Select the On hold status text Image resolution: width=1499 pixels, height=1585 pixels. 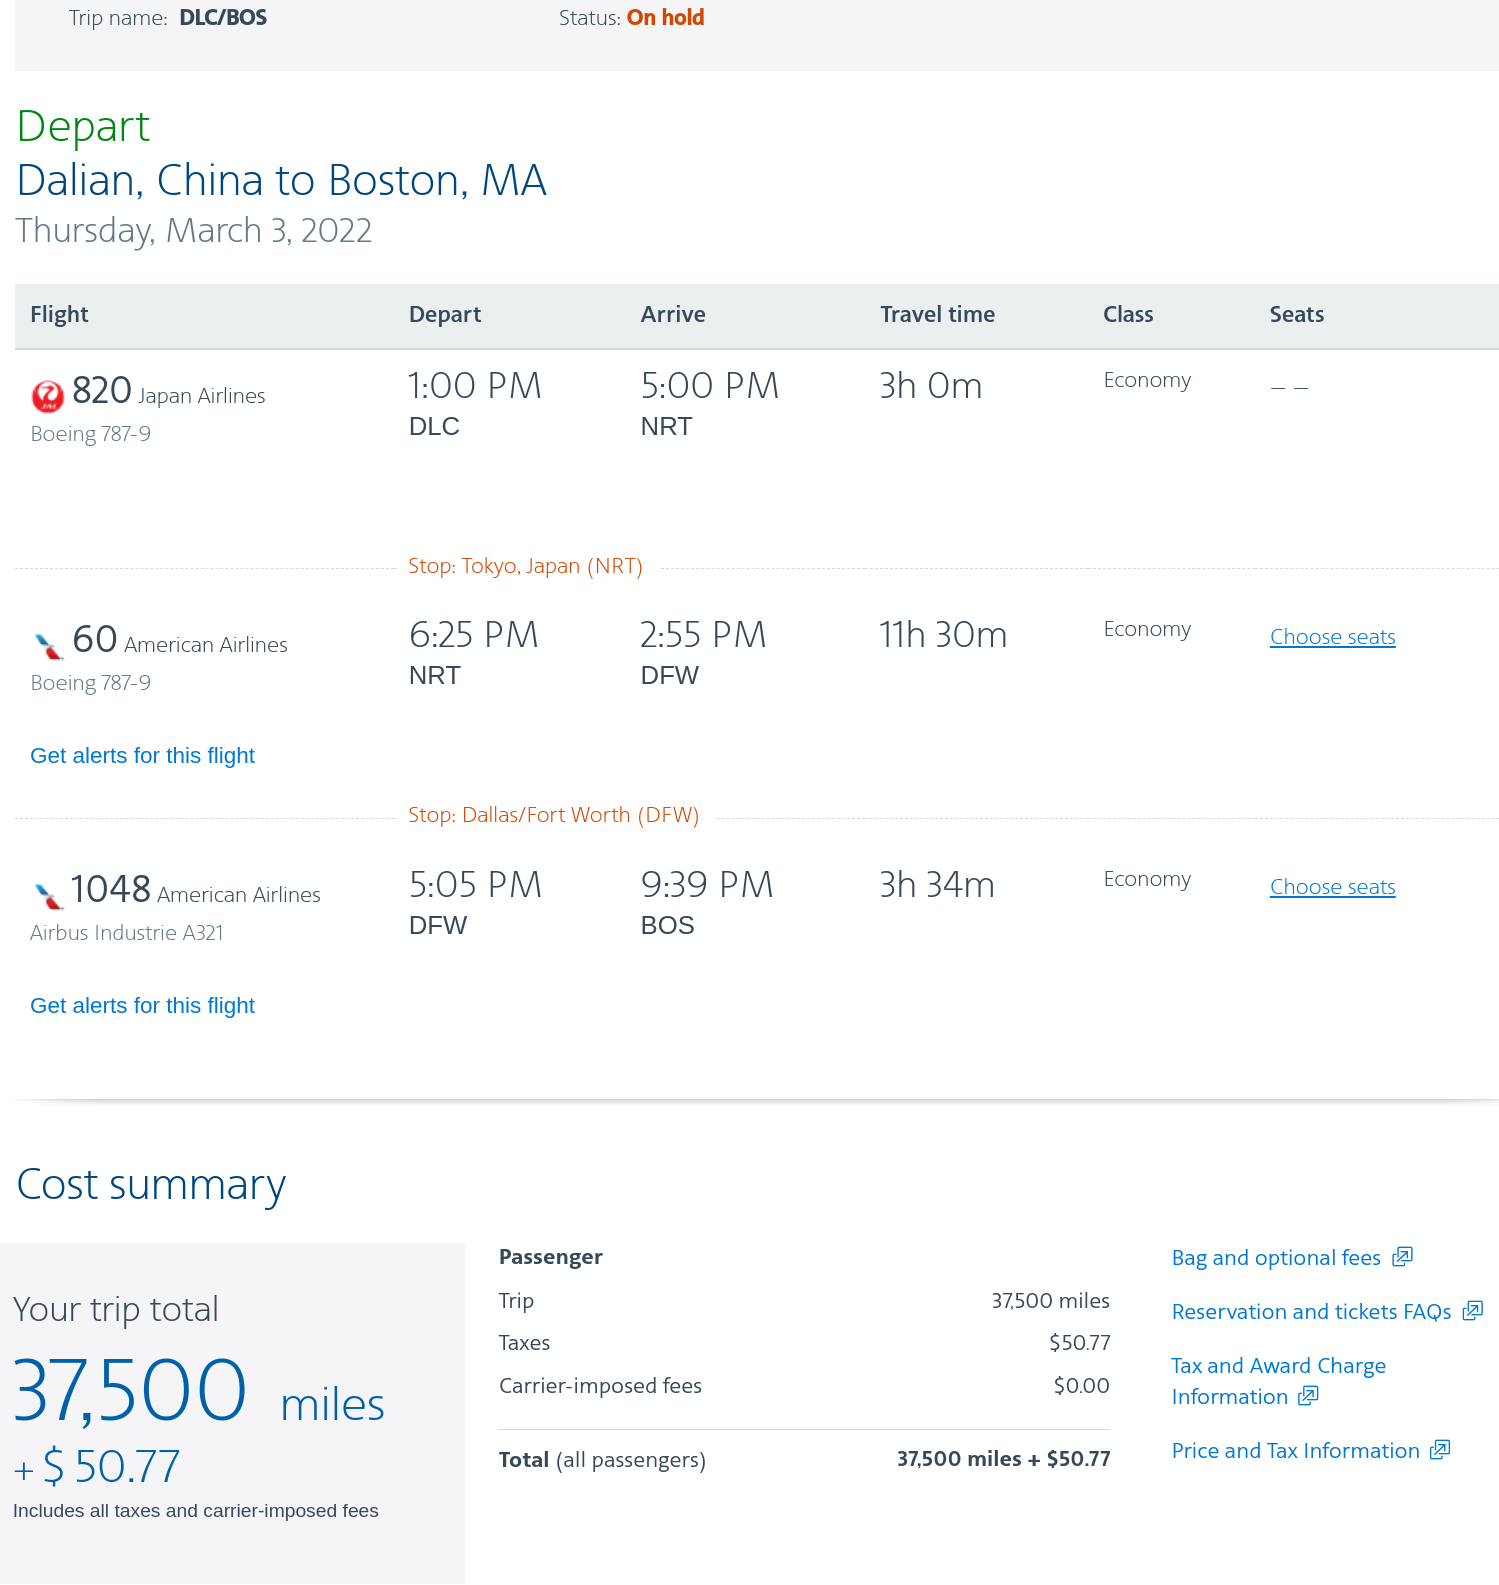[x=665, y=18]
